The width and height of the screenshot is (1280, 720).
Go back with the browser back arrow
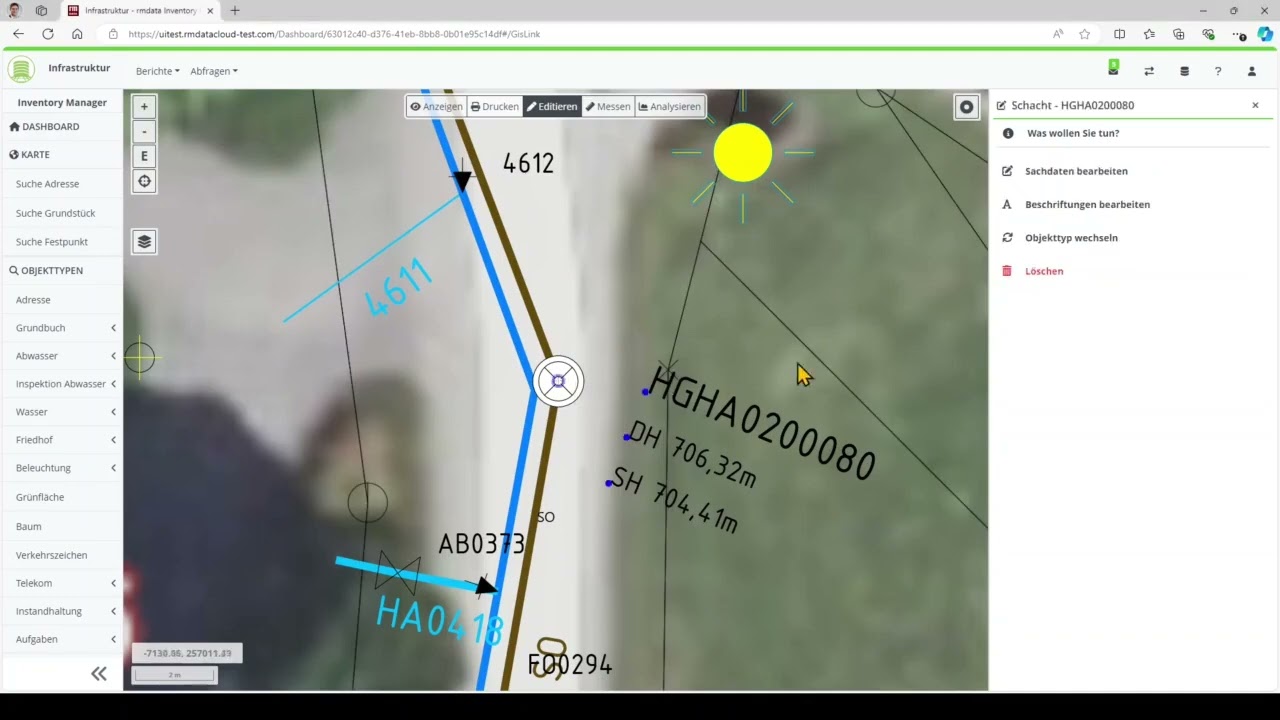18,34
